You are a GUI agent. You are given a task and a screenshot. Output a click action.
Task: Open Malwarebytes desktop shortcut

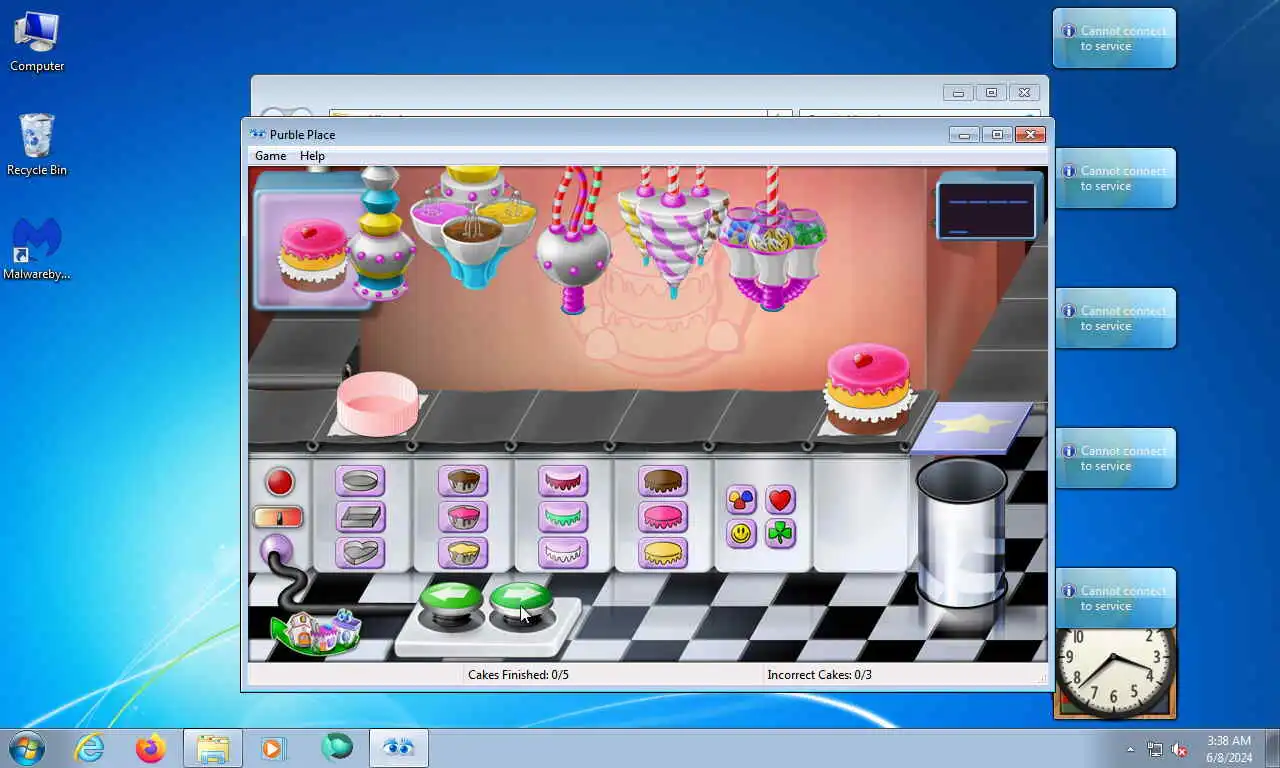point(37,249)
